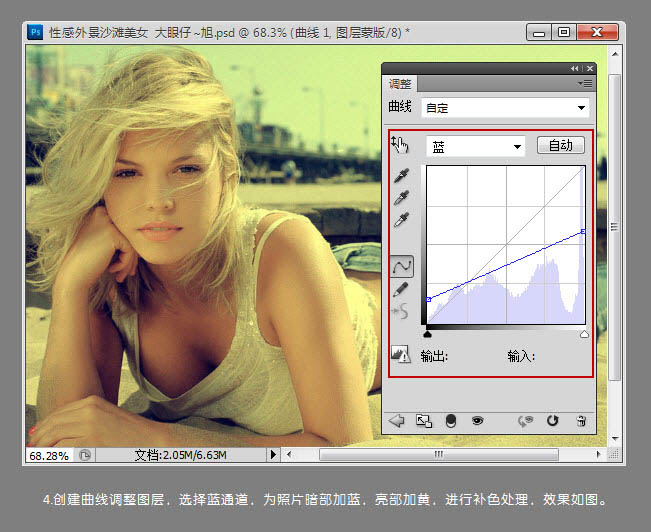
Task: Delete the adjustment layer with trash icon
Action: [x=581, y=421]
